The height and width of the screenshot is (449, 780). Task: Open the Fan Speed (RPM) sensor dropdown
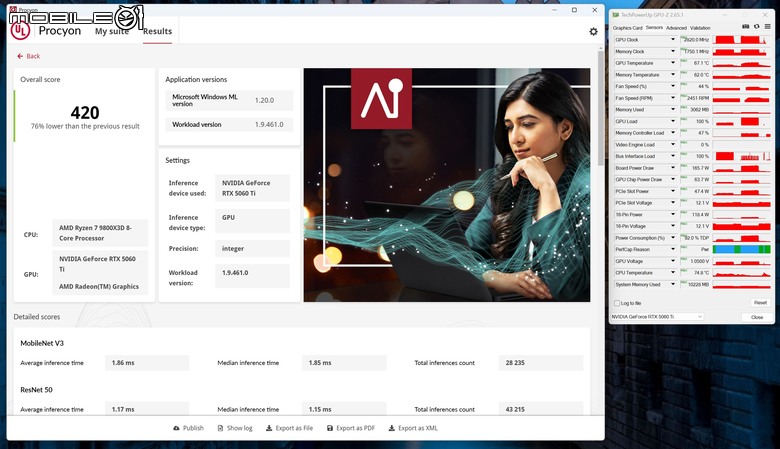[x=673, y=98]
